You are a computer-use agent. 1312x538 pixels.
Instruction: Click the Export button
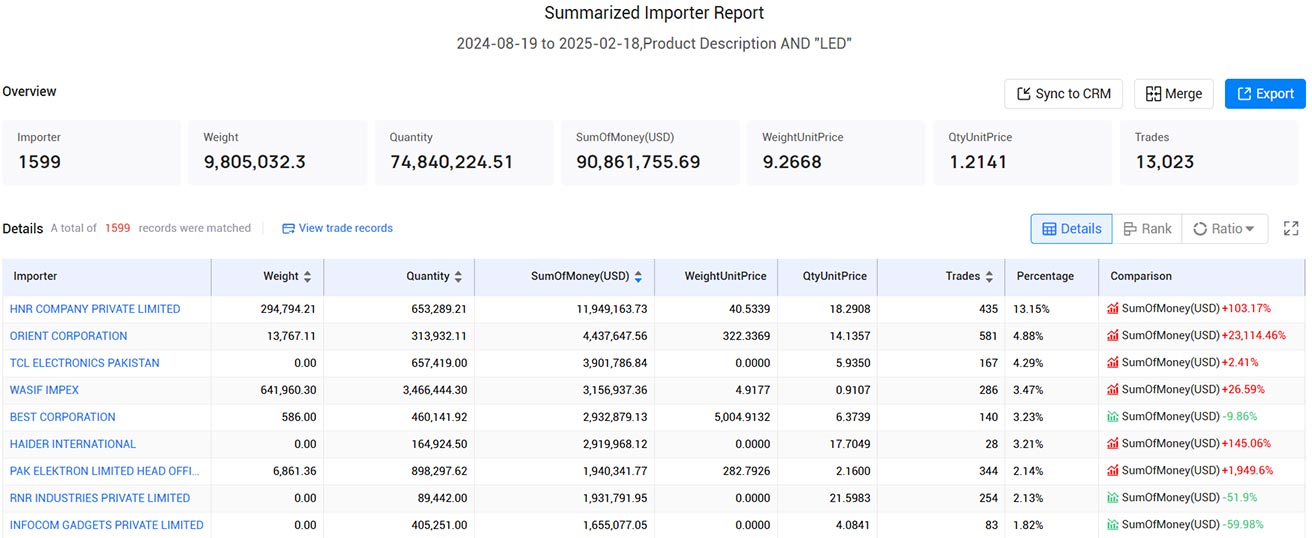(1265, 94)
